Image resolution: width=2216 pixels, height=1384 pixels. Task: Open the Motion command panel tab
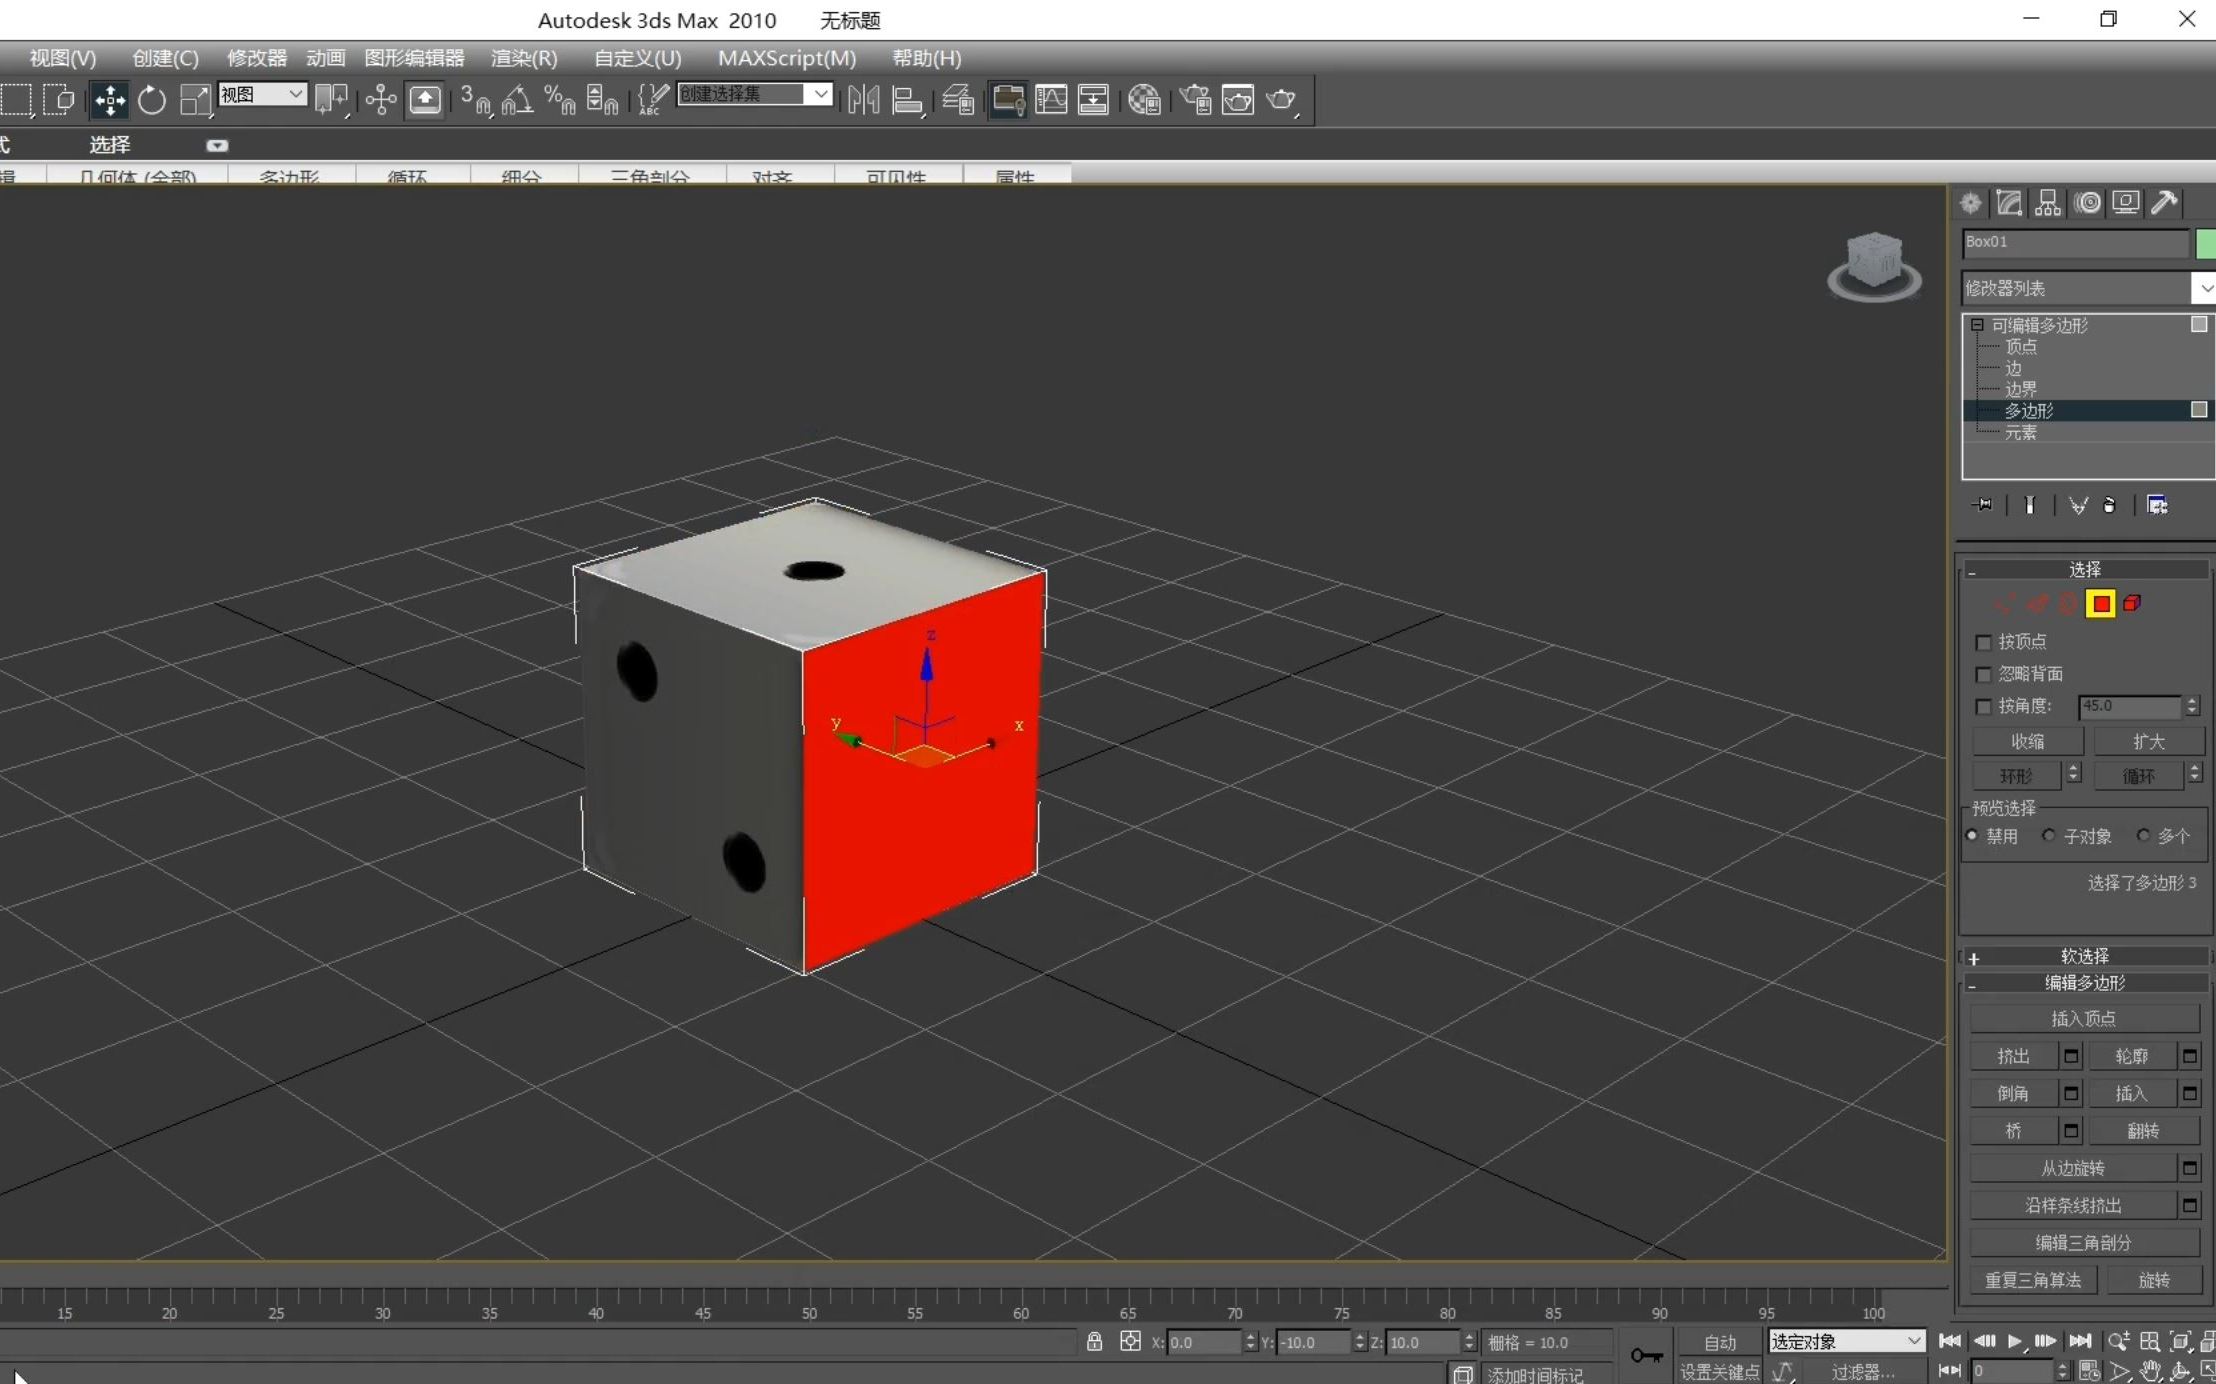point(2087,203)
